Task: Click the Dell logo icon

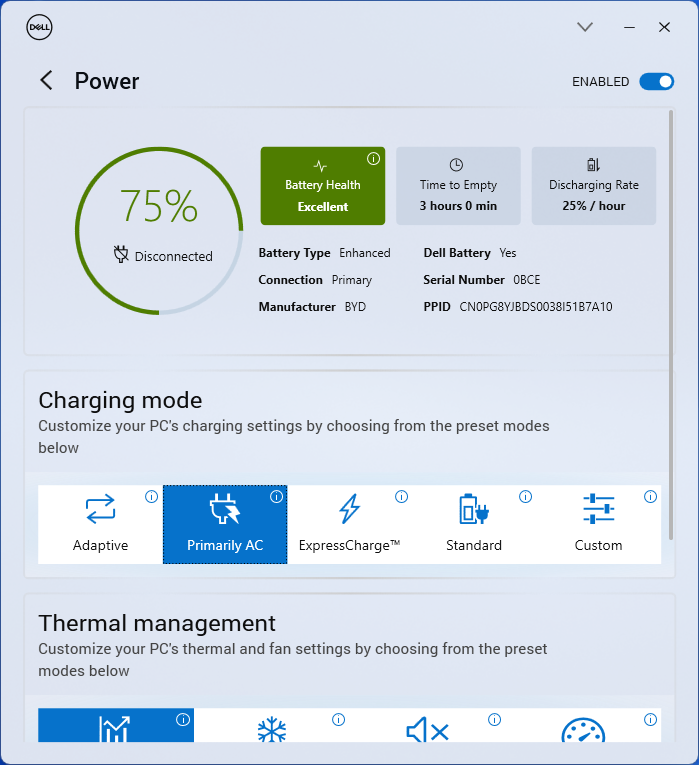Action: coord(39,27)
